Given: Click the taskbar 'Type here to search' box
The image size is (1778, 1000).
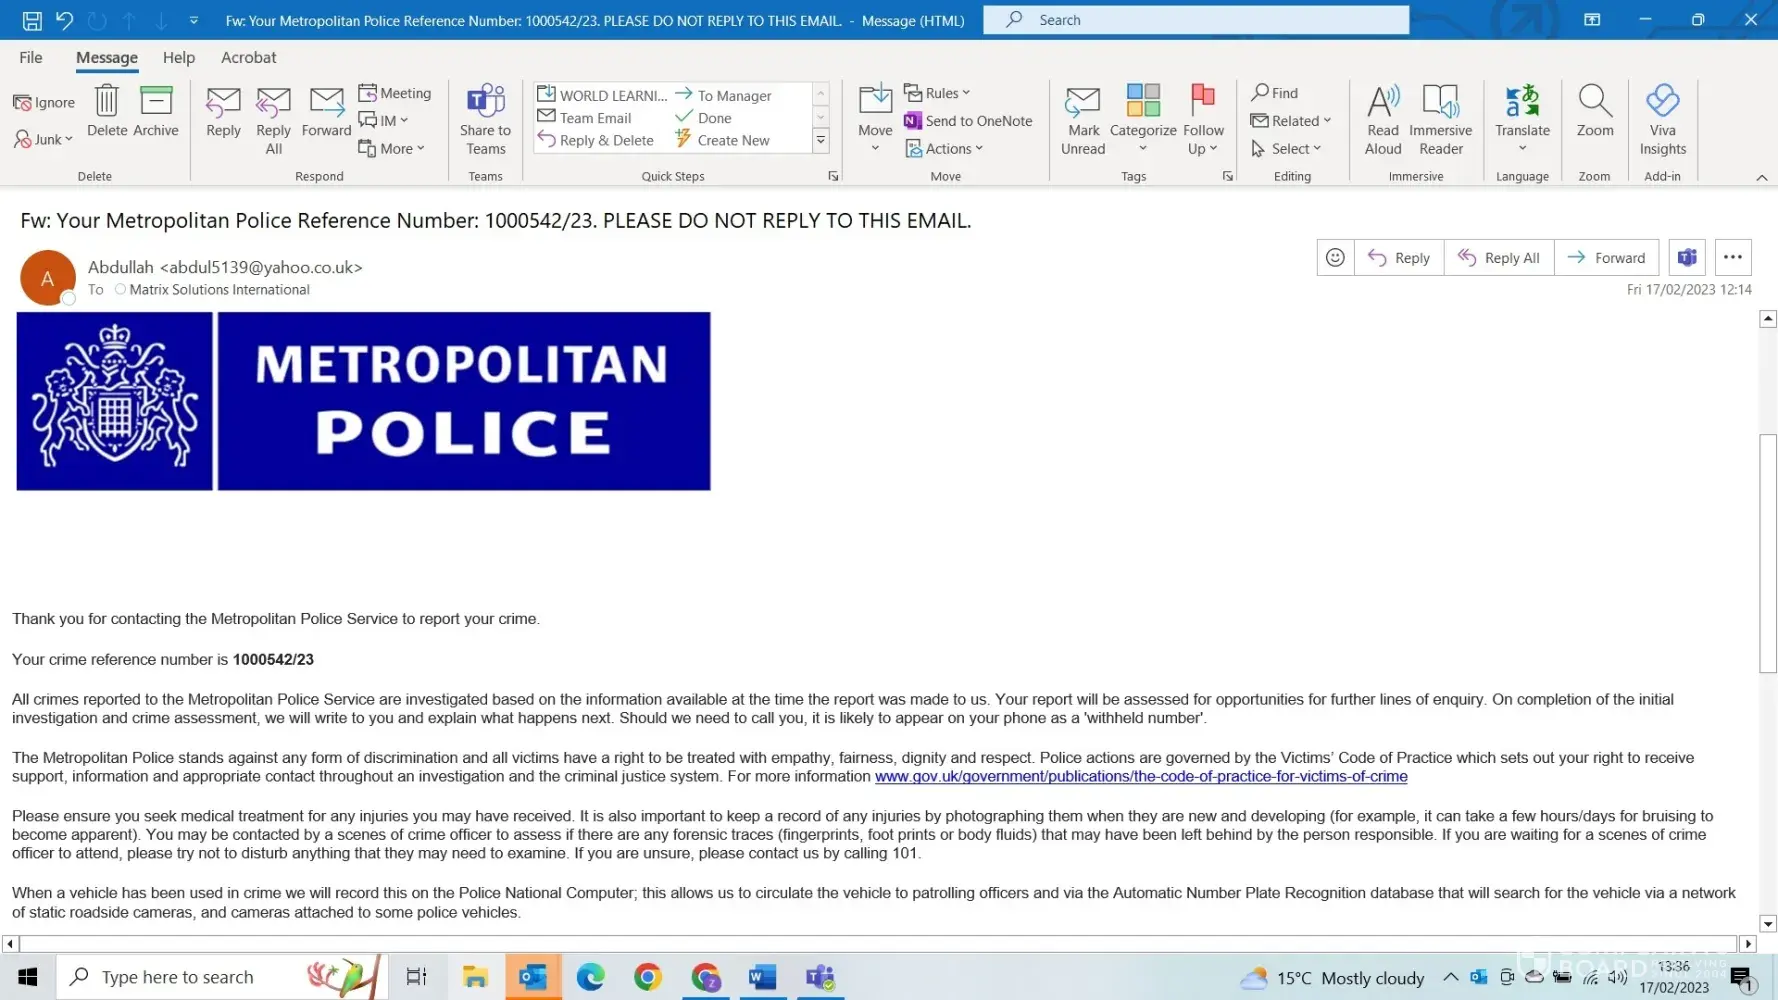Looking at the screenshot, I should tap(221, 977).
